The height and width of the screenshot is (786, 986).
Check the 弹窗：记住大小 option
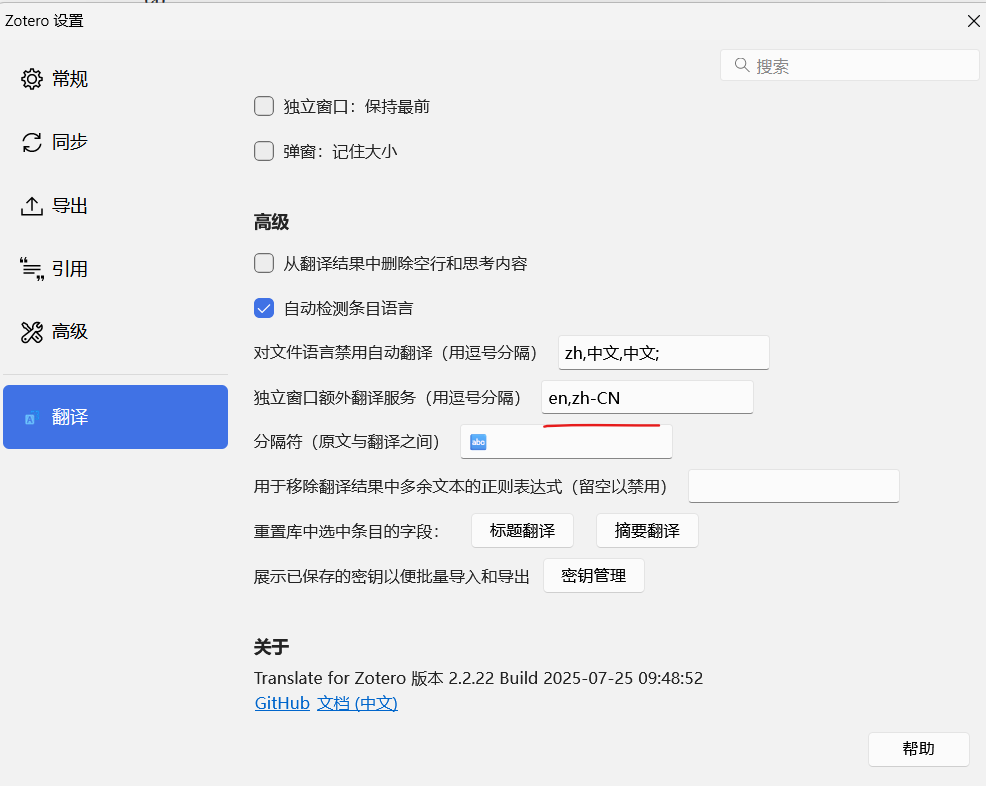(x=264, y=151)
